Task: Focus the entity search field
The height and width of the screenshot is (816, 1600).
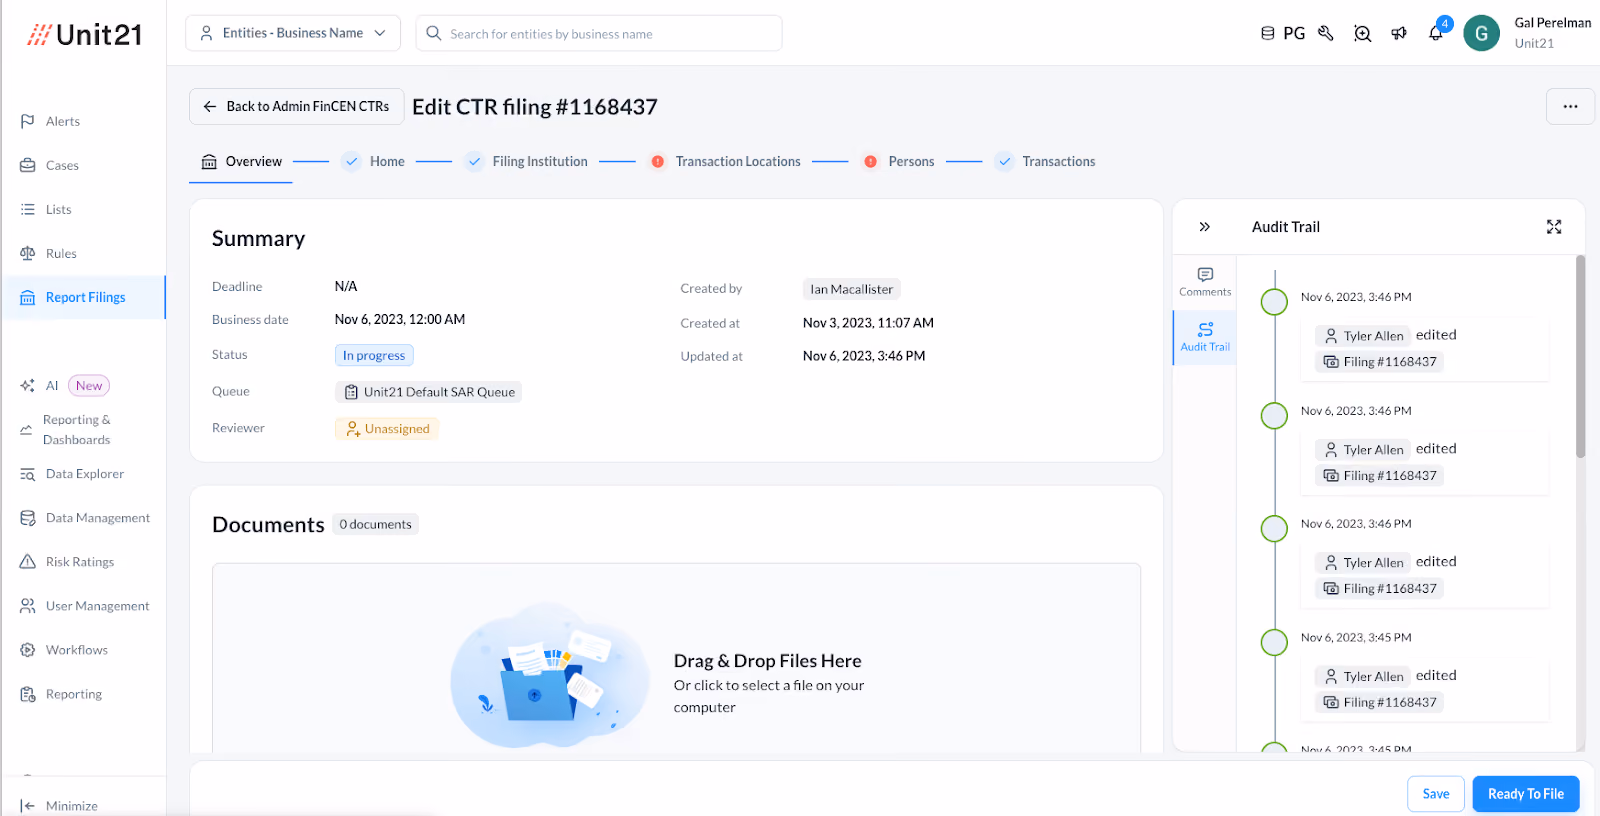Action: click(x=599, y=33)
